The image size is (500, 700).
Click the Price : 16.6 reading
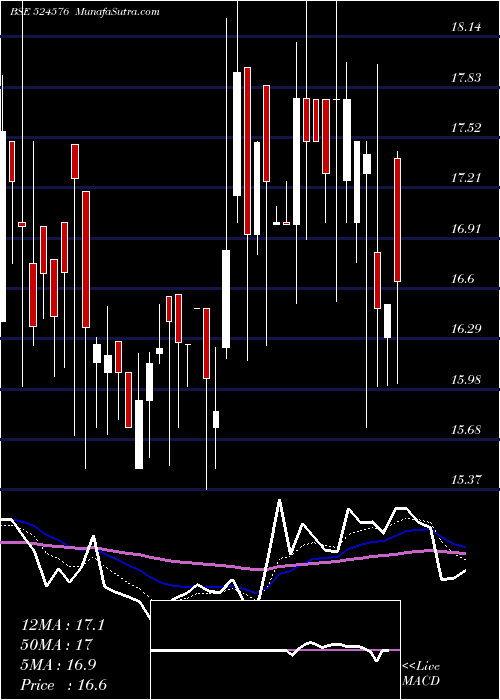64,685
